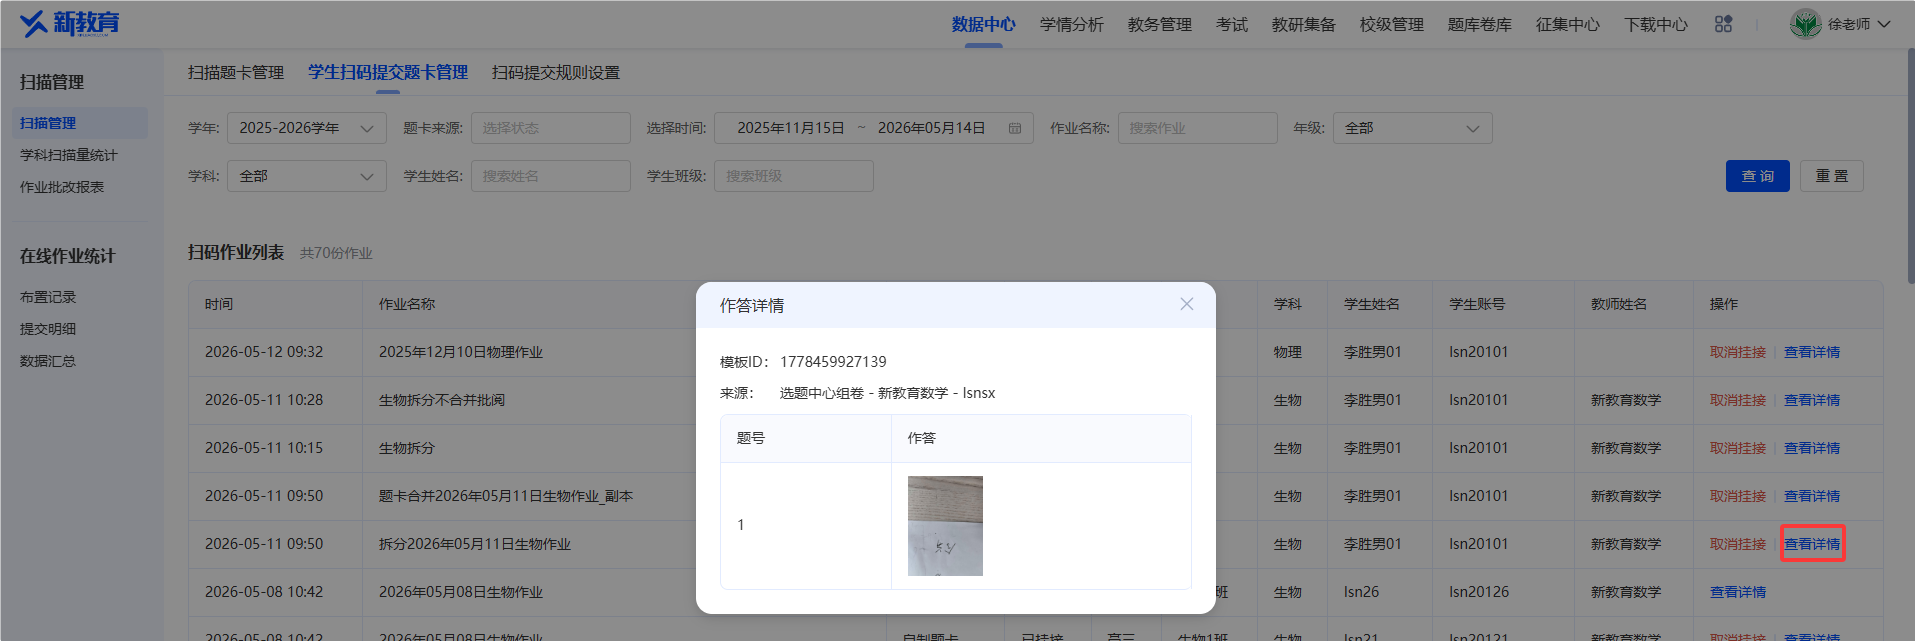
Task: Click the 徐老师 user avatar
Action: pyautogui.click(x=1805, y=24)
